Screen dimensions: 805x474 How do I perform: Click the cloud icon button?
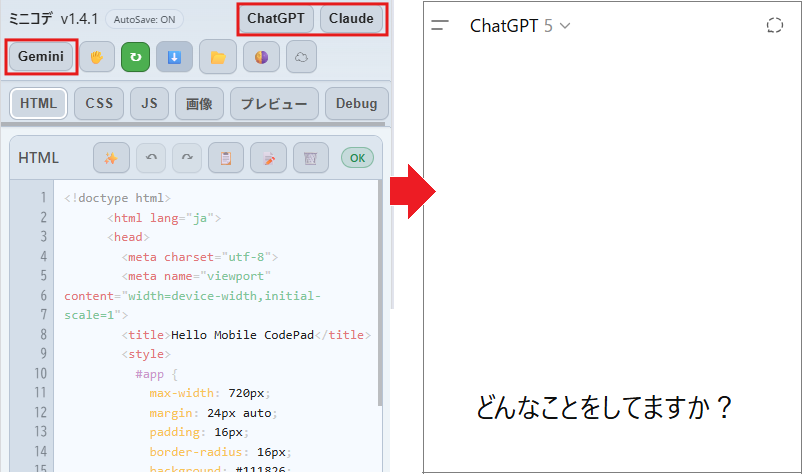(x=302, y=57)
